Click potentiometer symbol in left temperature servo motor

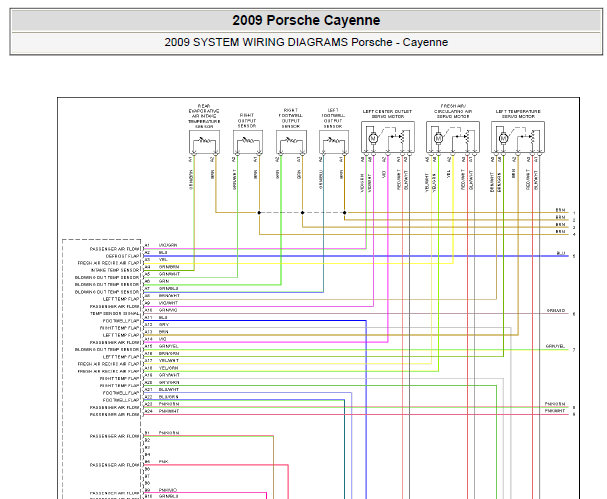pos(532,136)
